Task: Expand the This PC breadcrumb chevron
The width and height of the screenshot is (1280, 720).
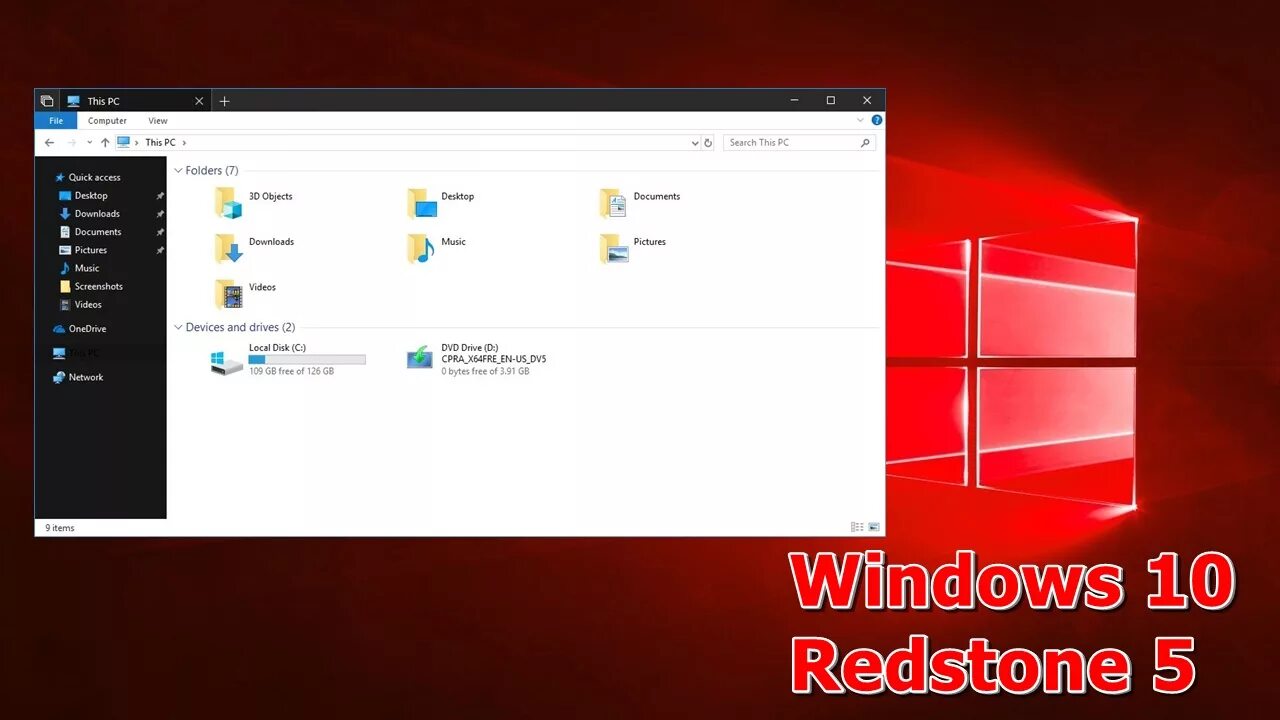Action: (x=184, y=143)
